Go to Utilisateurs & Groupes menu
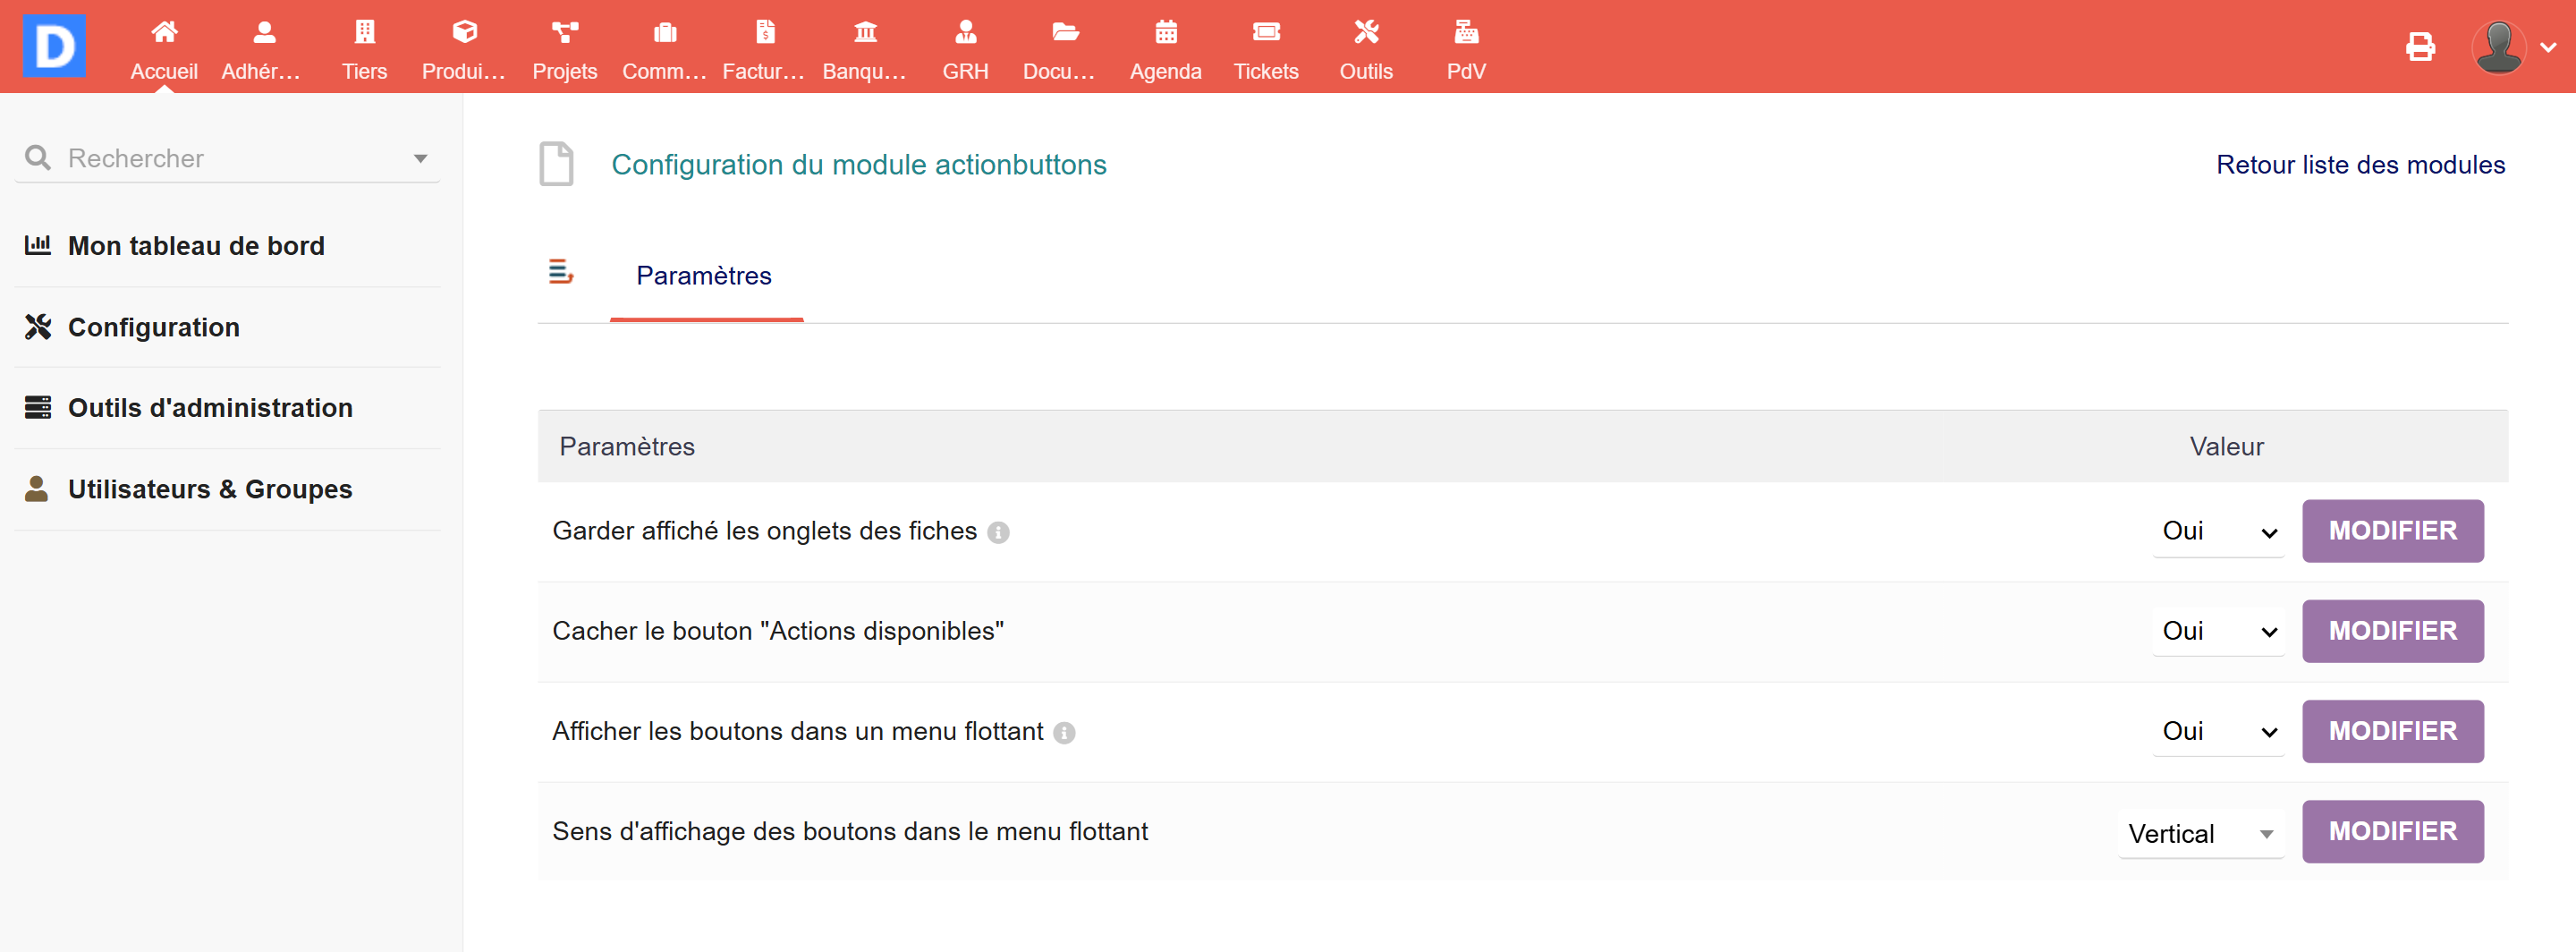 pyautogui.click(x=209, y=489)
